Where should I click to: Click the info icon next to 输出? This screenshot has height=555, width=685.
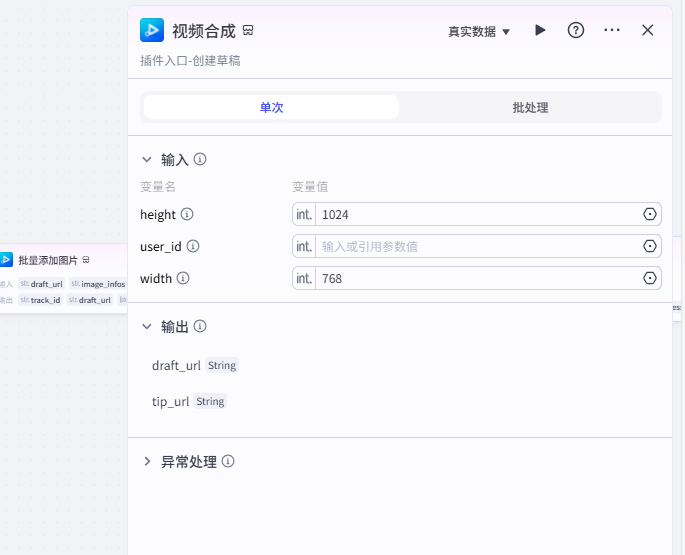coord(200,326)
